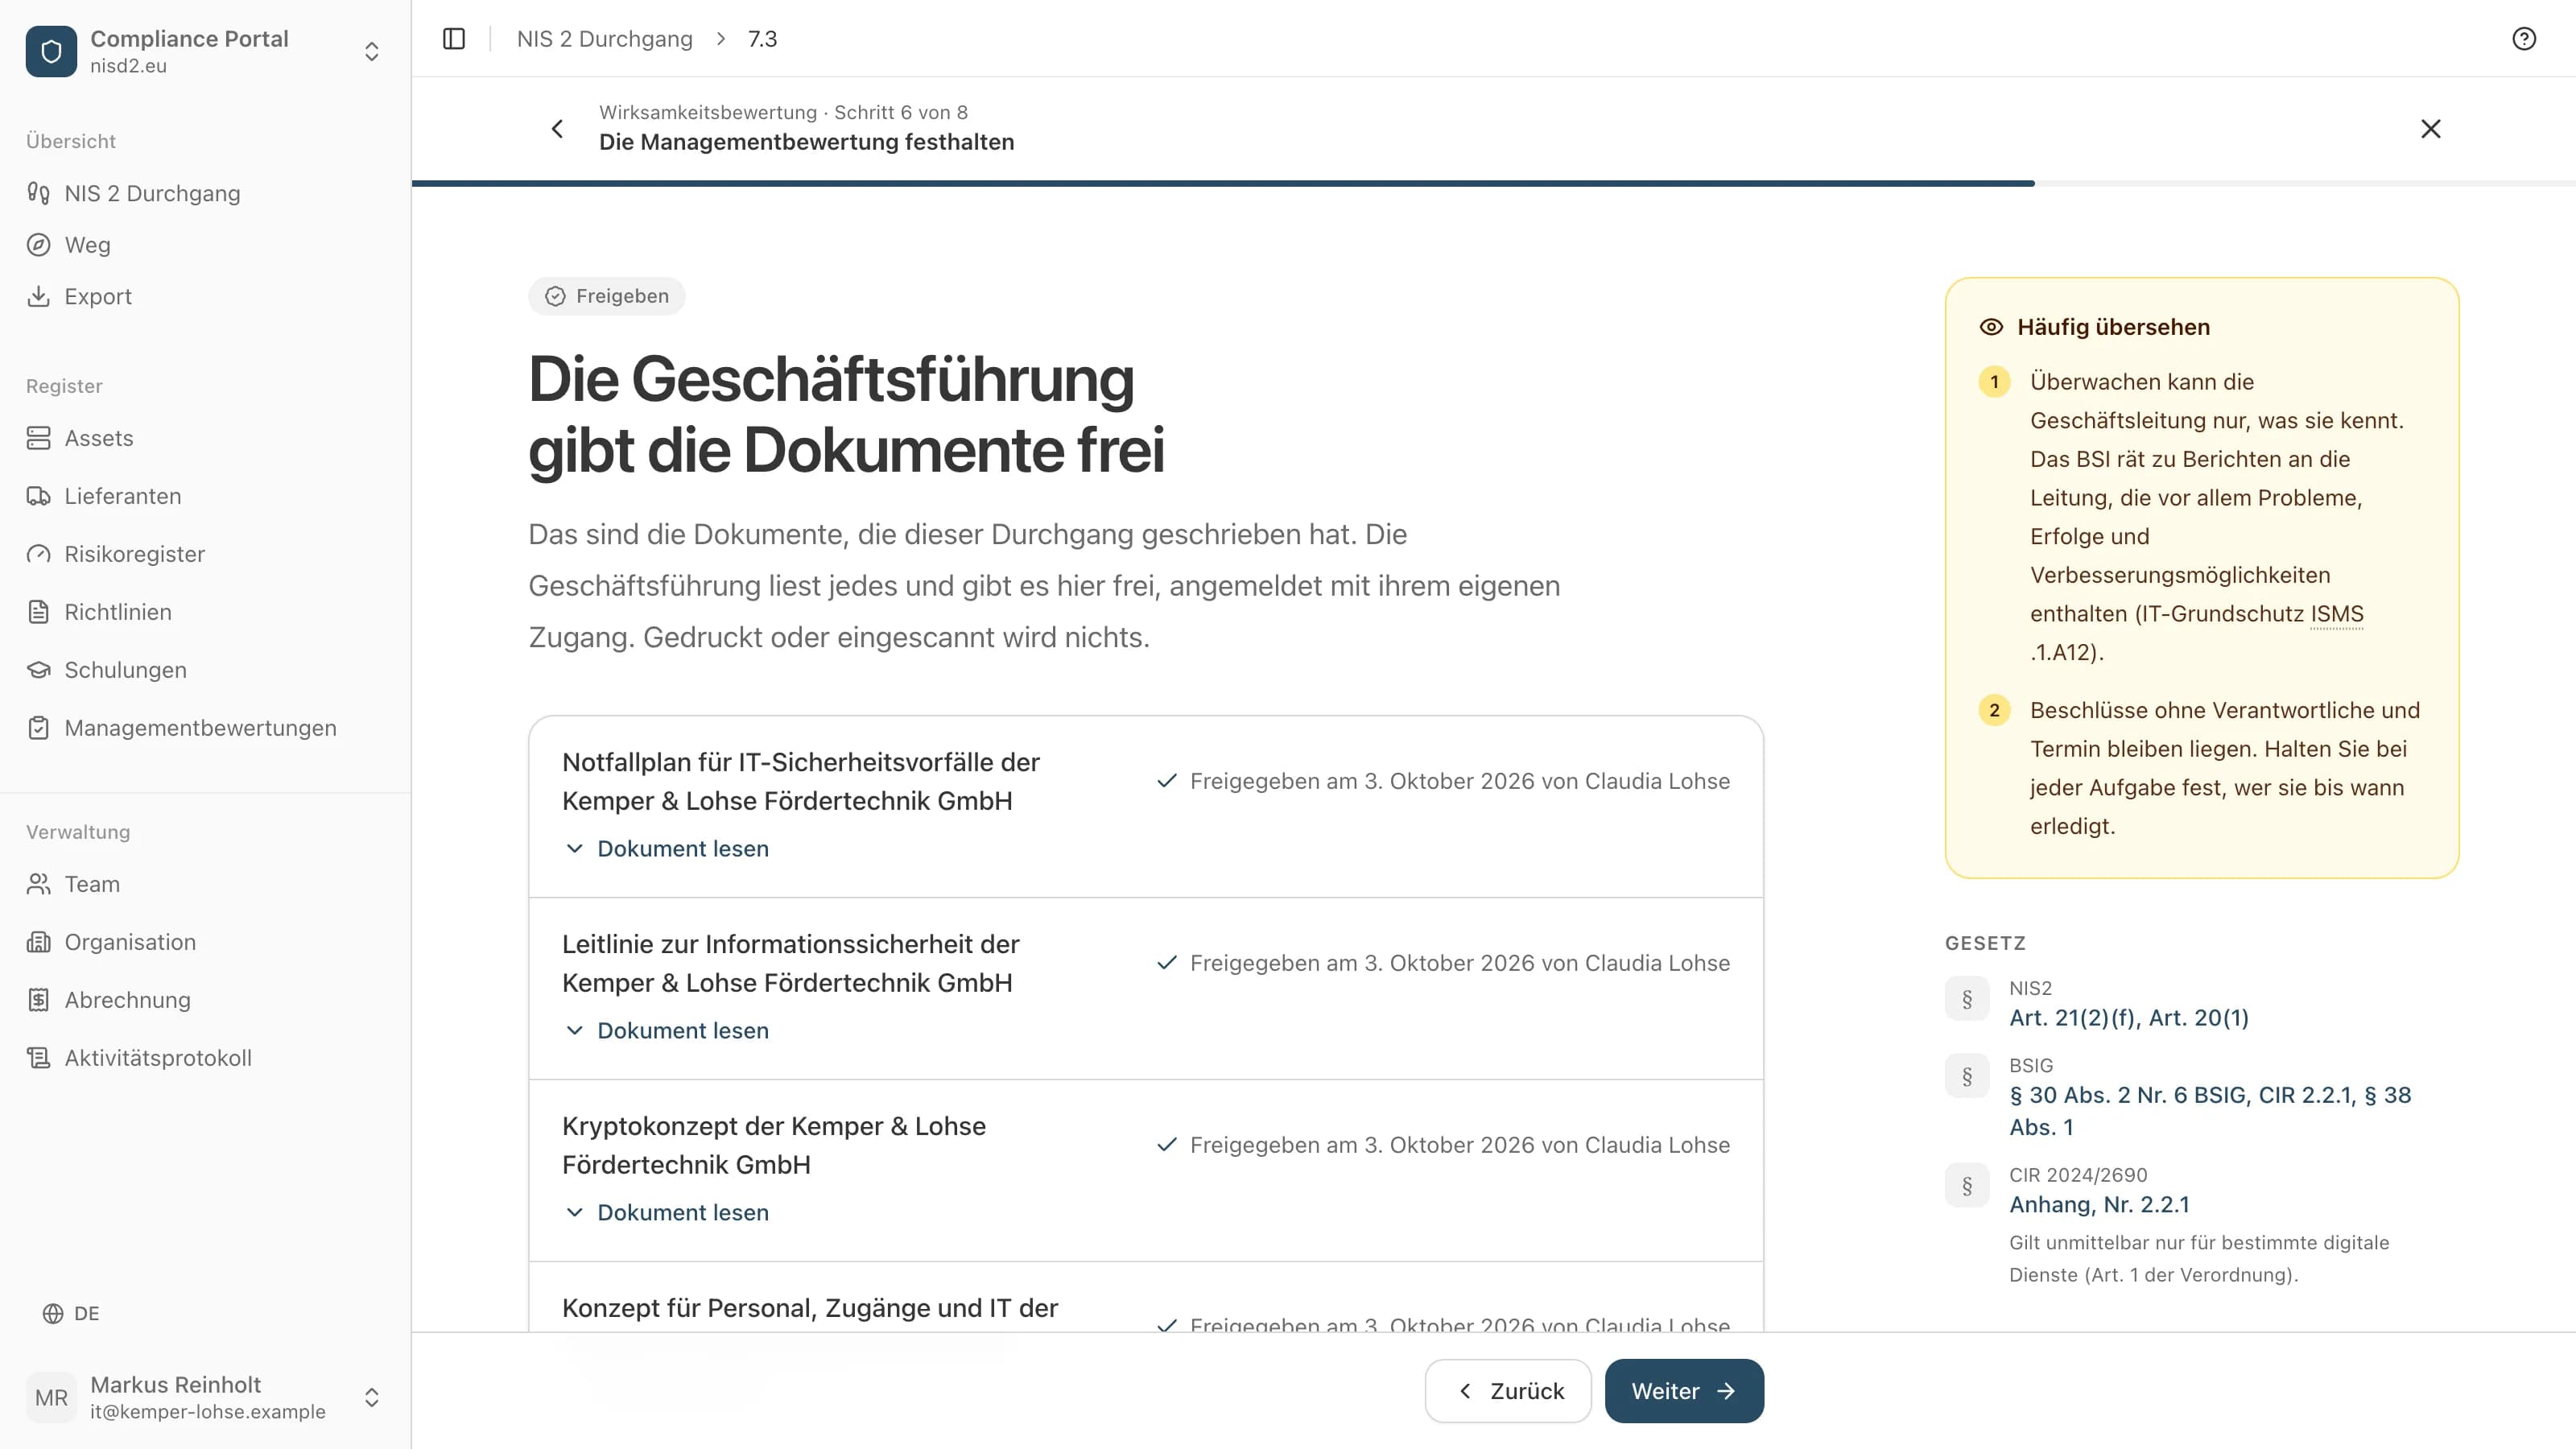Open the help question-mark icon
This screenshot has width=2576, height=1449.
pos(2524,38)
